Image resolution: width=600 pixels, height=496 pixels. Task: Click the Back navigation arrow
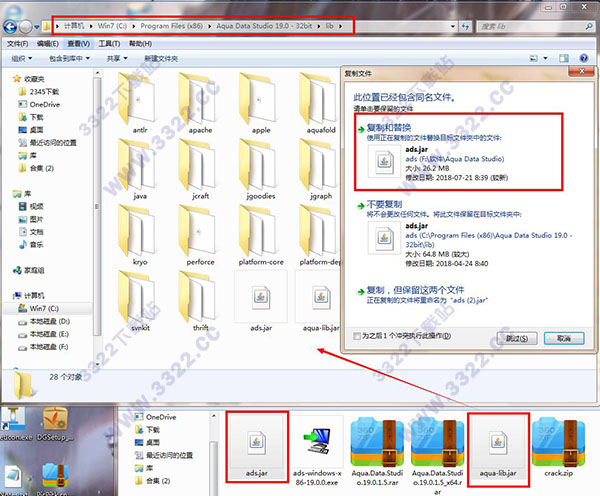10,26
